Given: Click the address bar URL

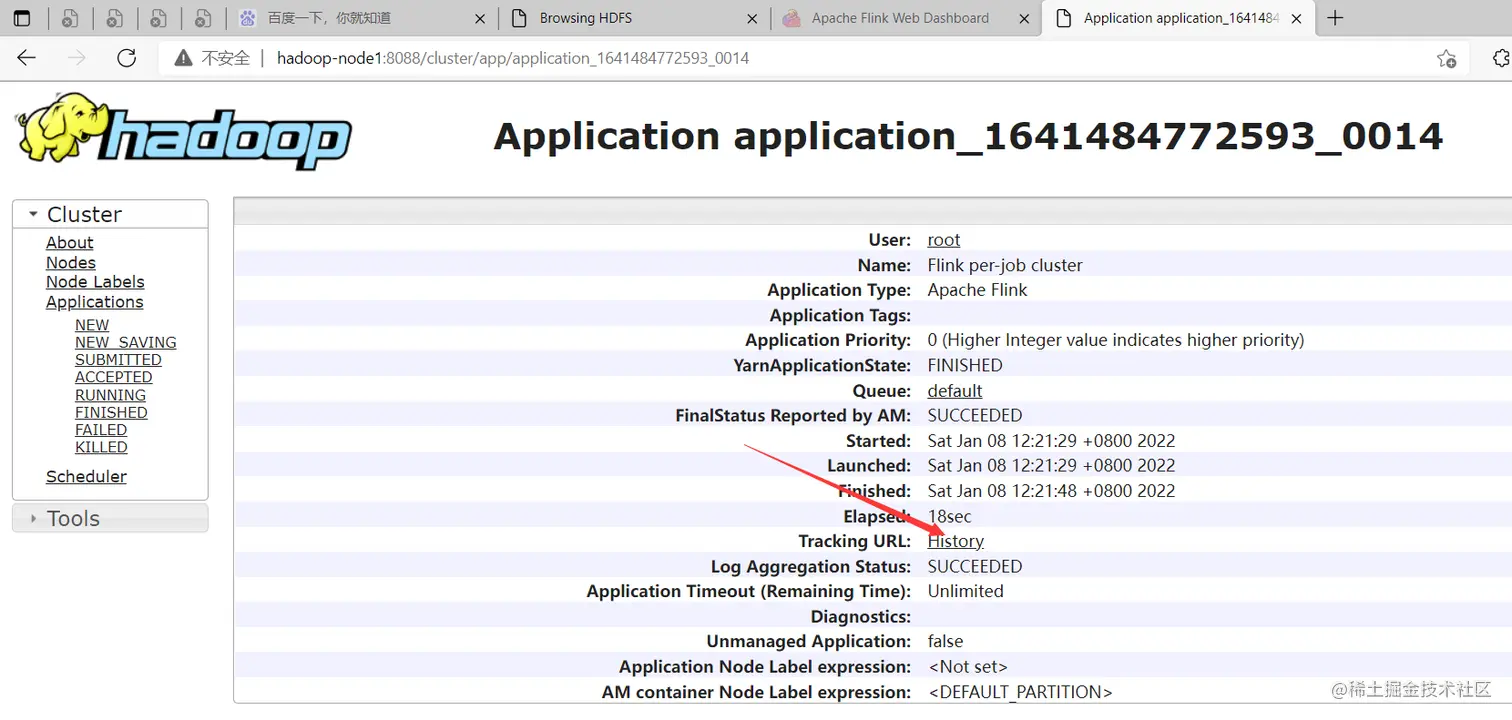Looking at the screenshot, I should [513, 58].
